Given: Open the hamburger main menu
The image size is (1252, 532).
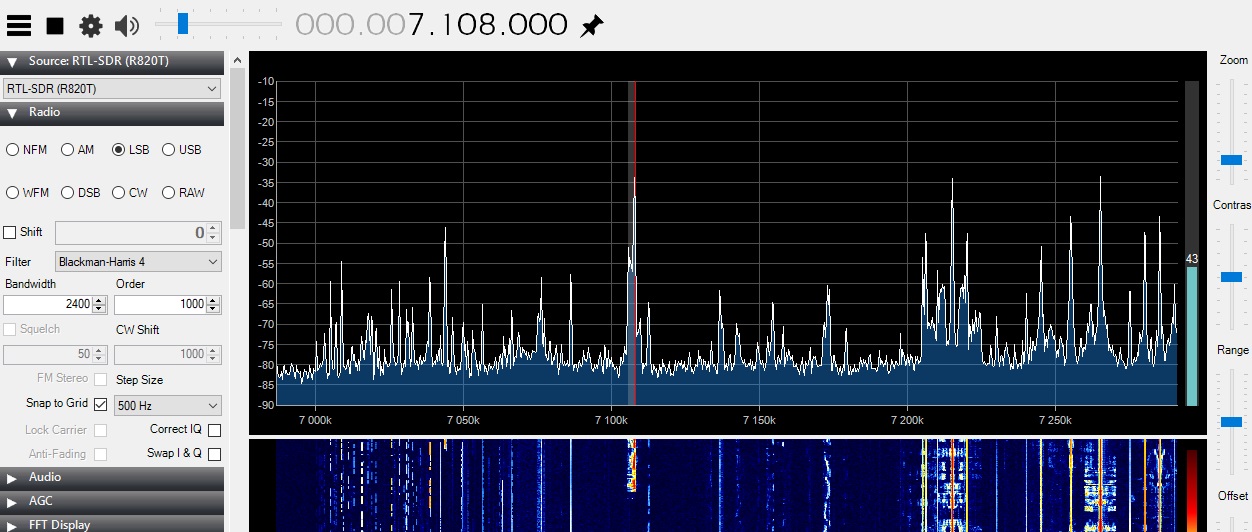Looking at the screenshot, I should click(x=19, y=25).
